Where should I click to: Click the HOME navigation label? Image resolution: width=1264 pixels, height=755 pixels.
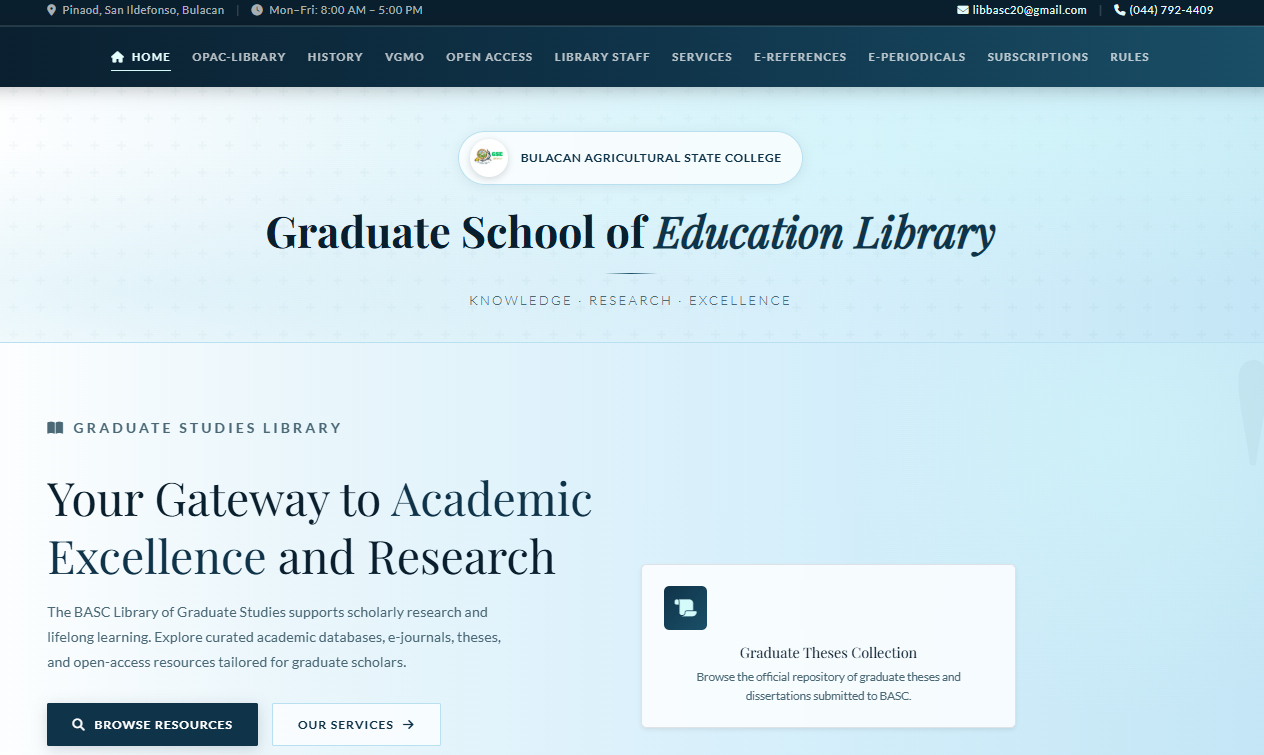click(151, 57)
